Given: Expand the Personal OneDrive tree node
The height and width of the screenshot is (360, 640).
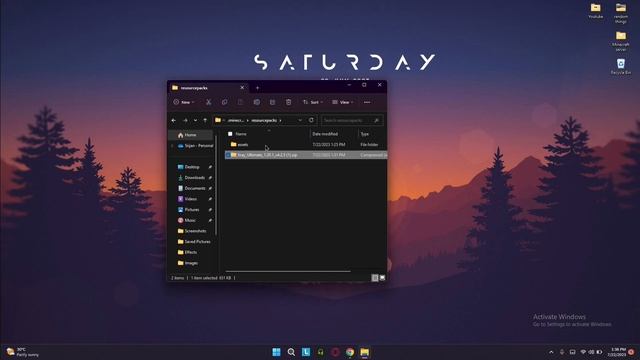Looking at the screenshot, I should coord(172,146).
